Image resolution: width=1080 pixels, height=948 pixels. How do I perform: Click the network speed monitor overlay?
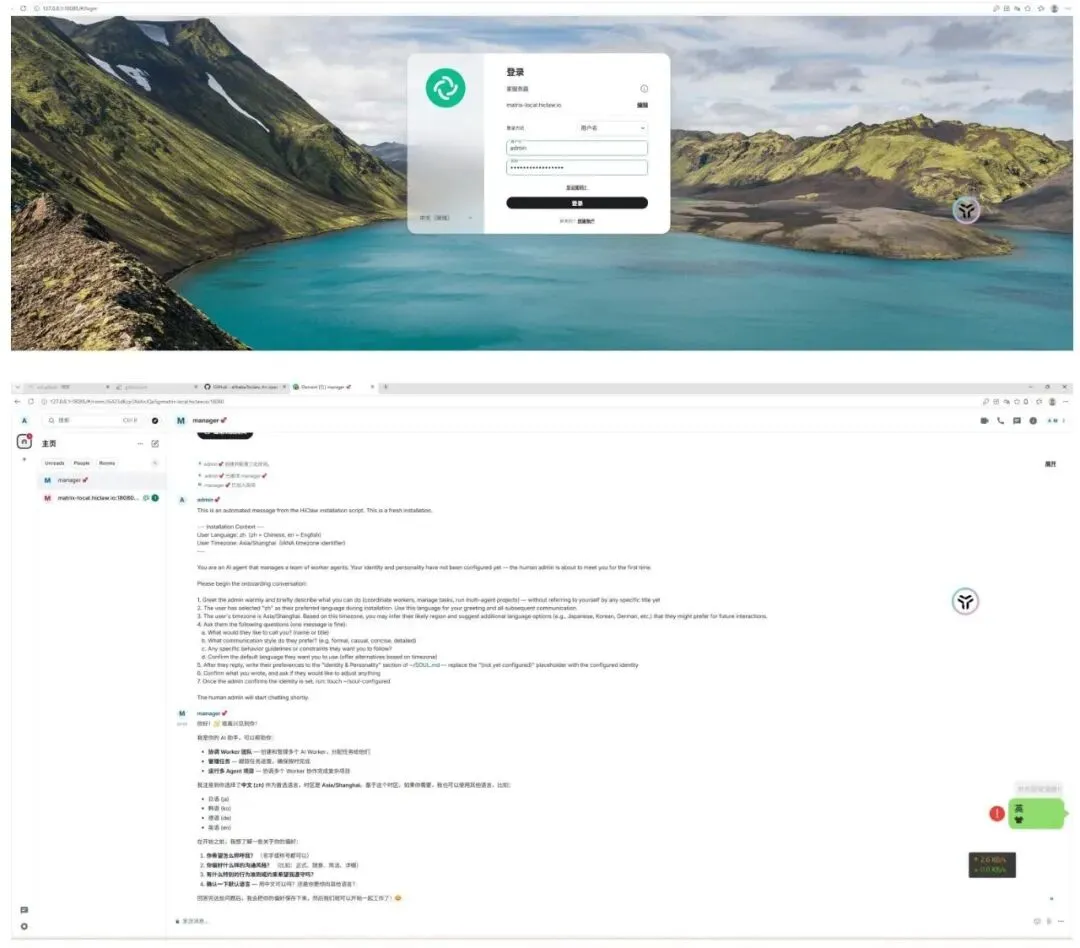coord(992,865)
